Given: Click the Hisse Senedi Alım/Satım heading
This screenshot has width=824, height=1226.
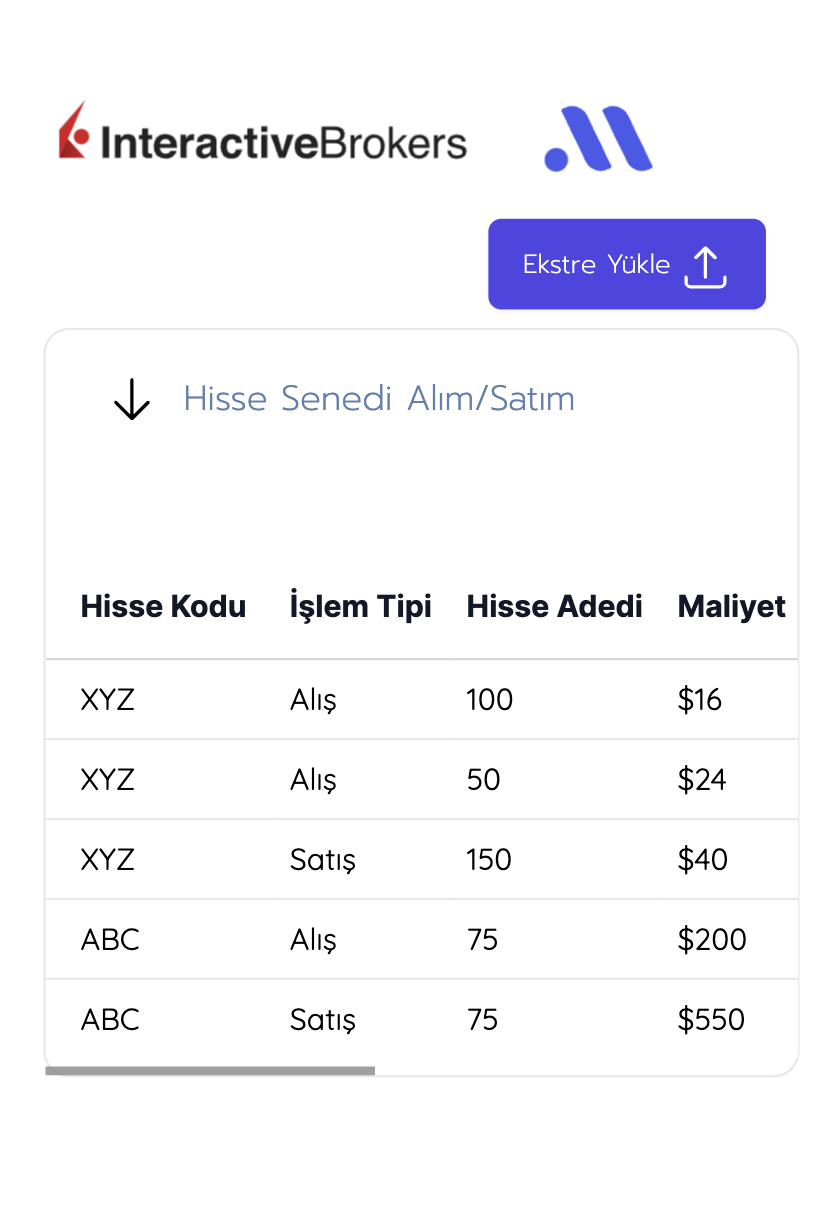Looking at the screenshot, I should (379, 399).
